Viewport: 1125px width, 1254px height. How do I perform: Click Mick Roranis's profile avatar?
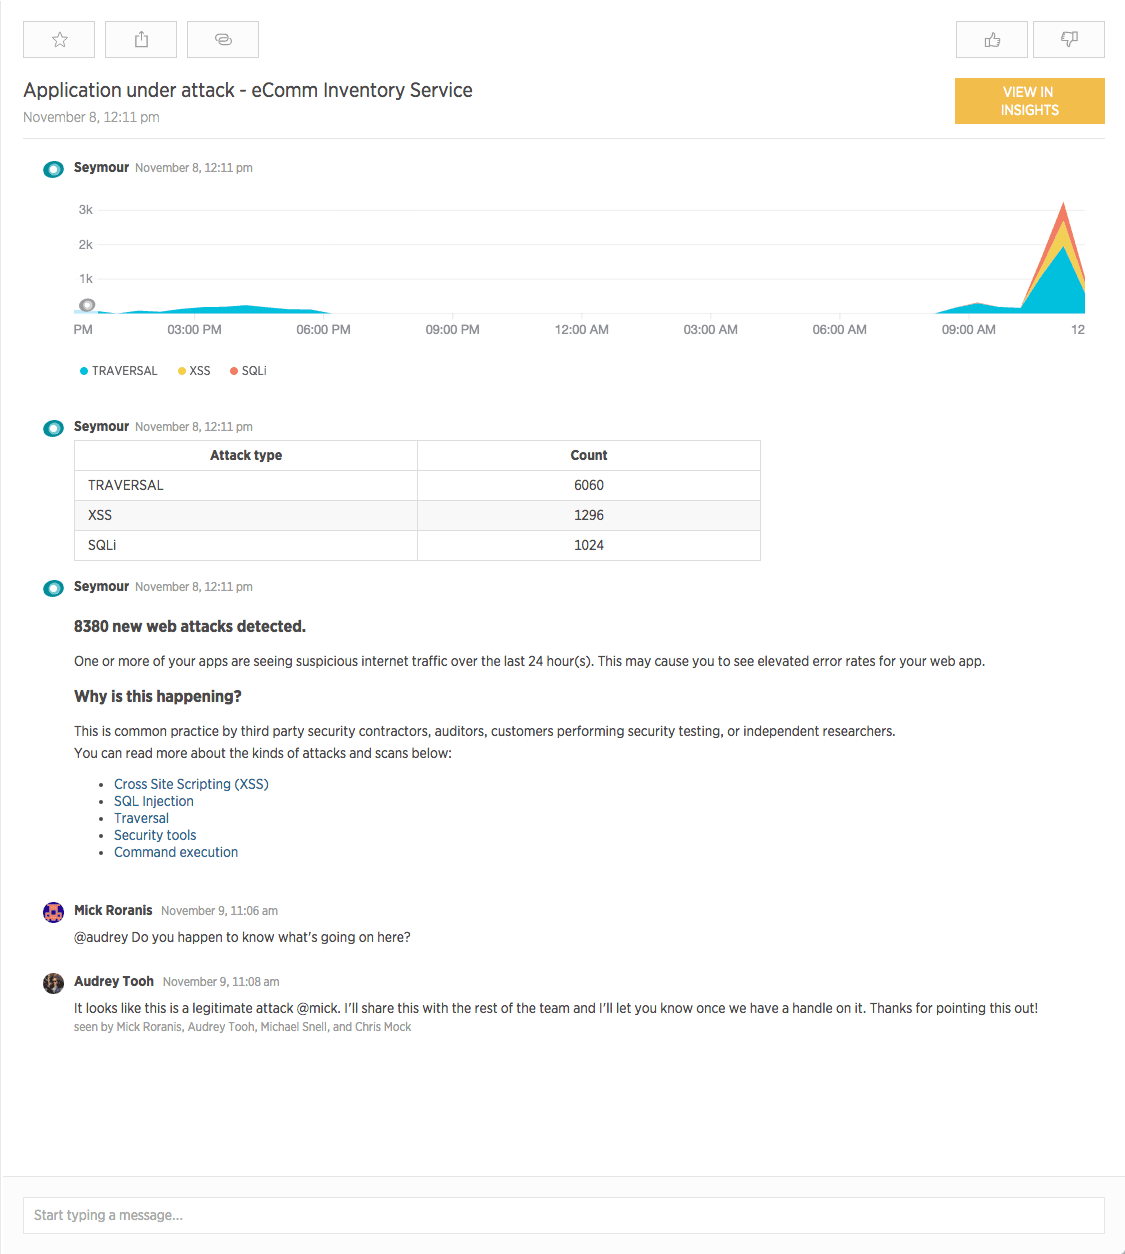click(x=54, y=912)
